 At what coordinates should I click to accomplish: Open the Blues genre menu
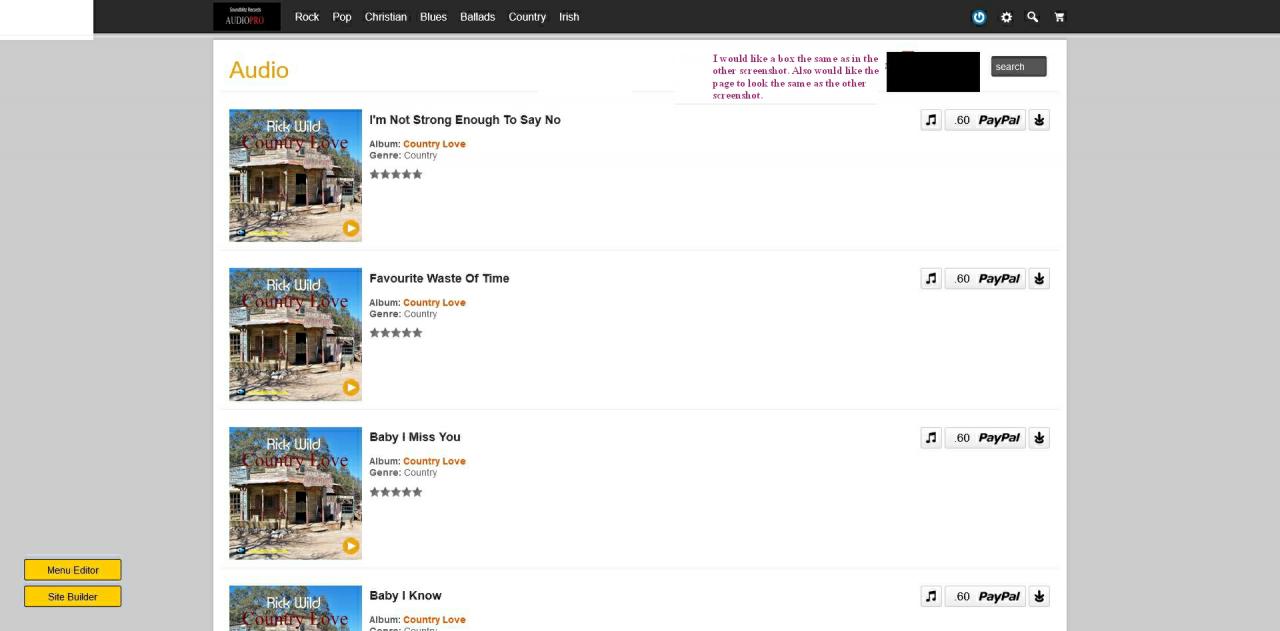click(433, 17)
